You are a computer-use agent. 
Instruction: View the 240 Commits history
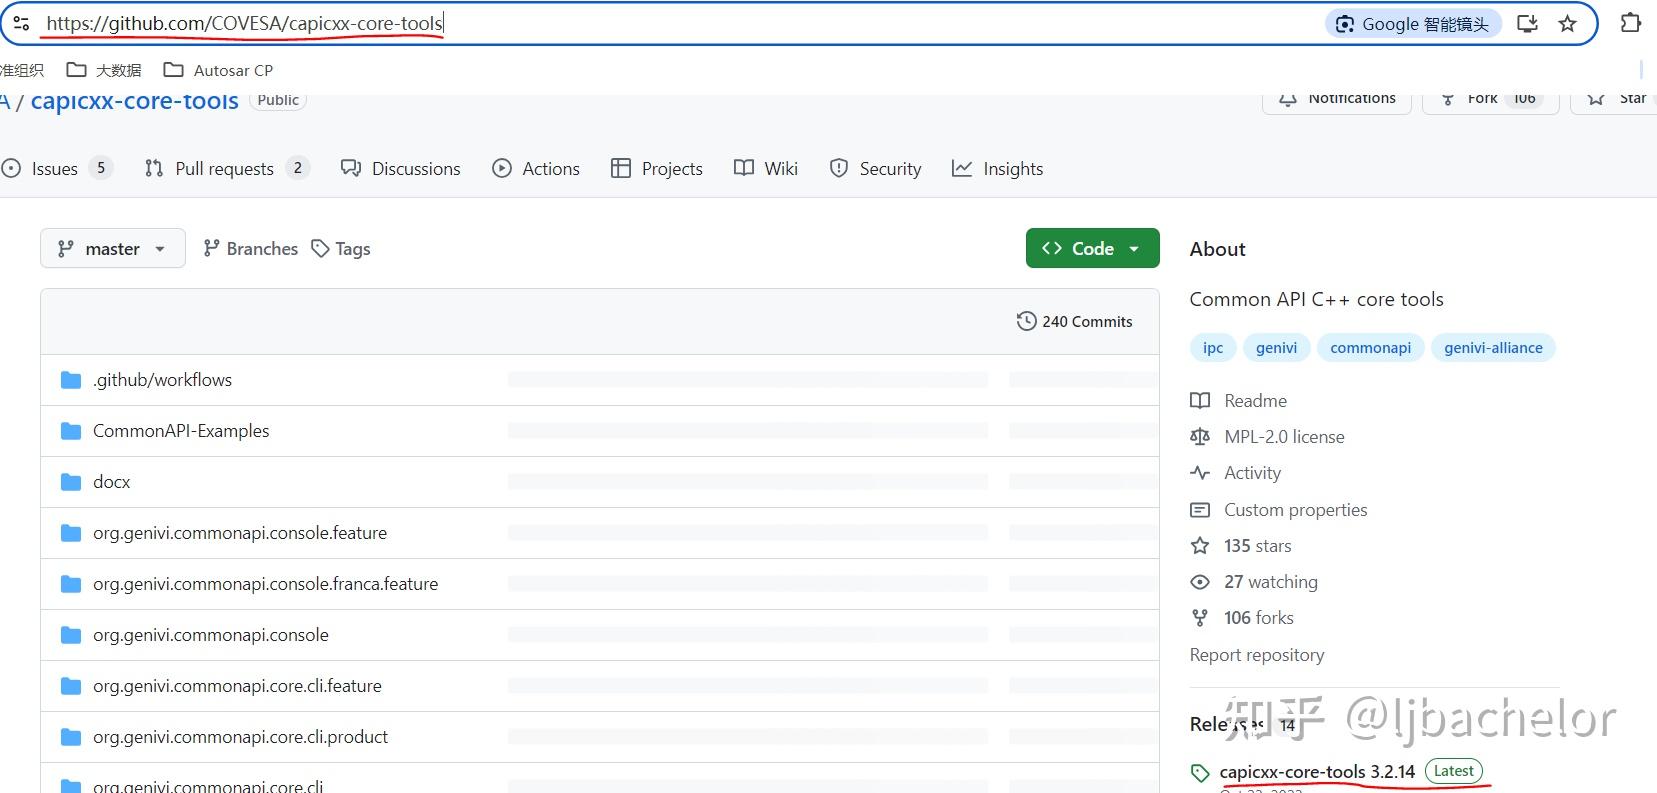1075,321
